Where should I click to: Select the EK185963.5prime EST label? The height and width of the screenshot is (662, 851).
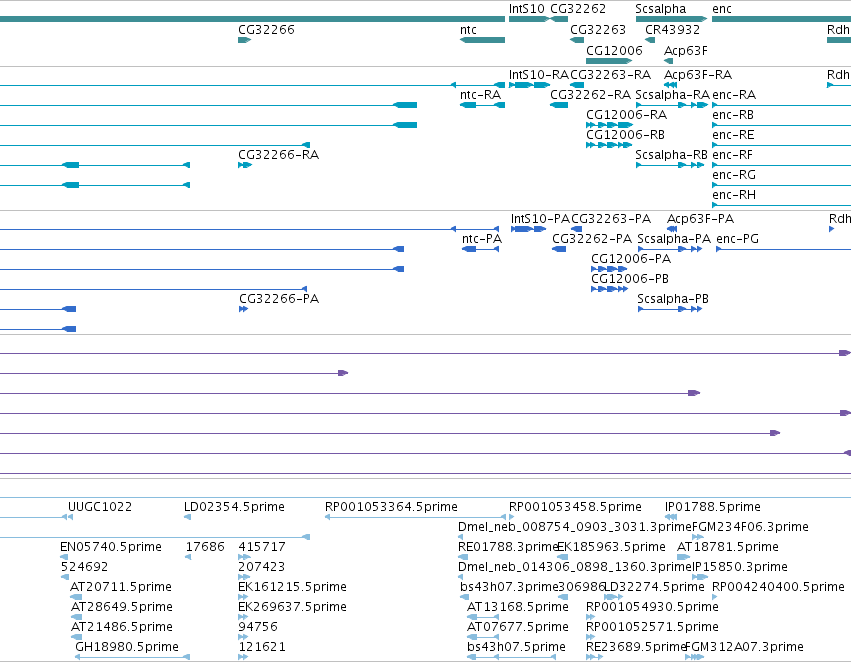[612, 547]
